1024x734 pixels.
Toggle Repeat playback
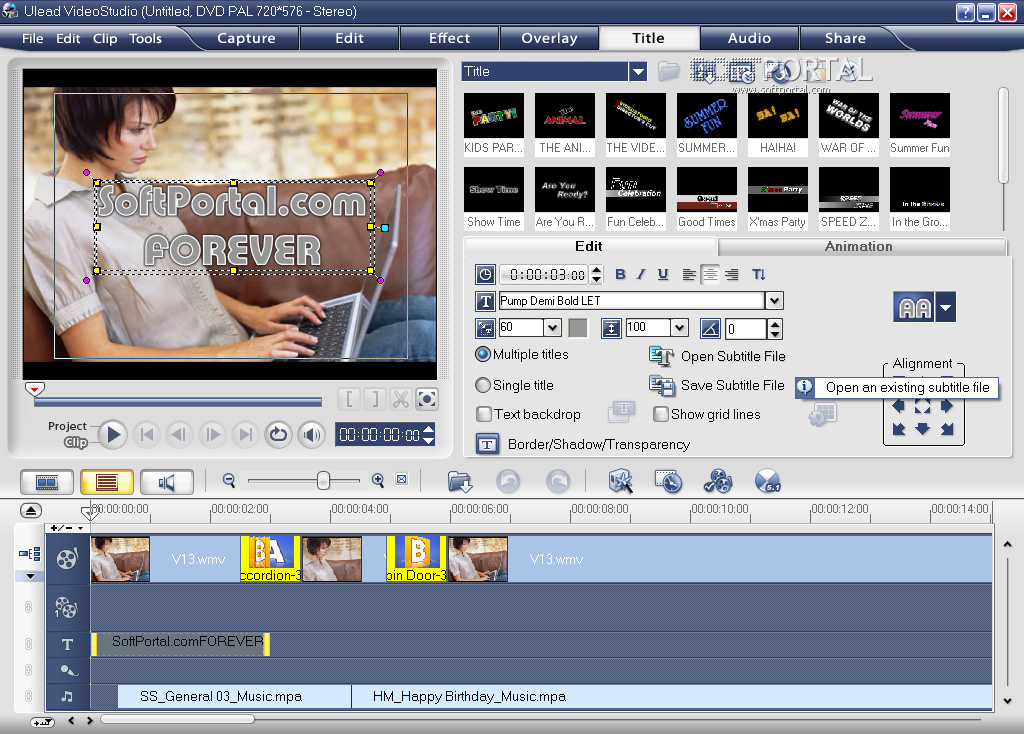278,434
